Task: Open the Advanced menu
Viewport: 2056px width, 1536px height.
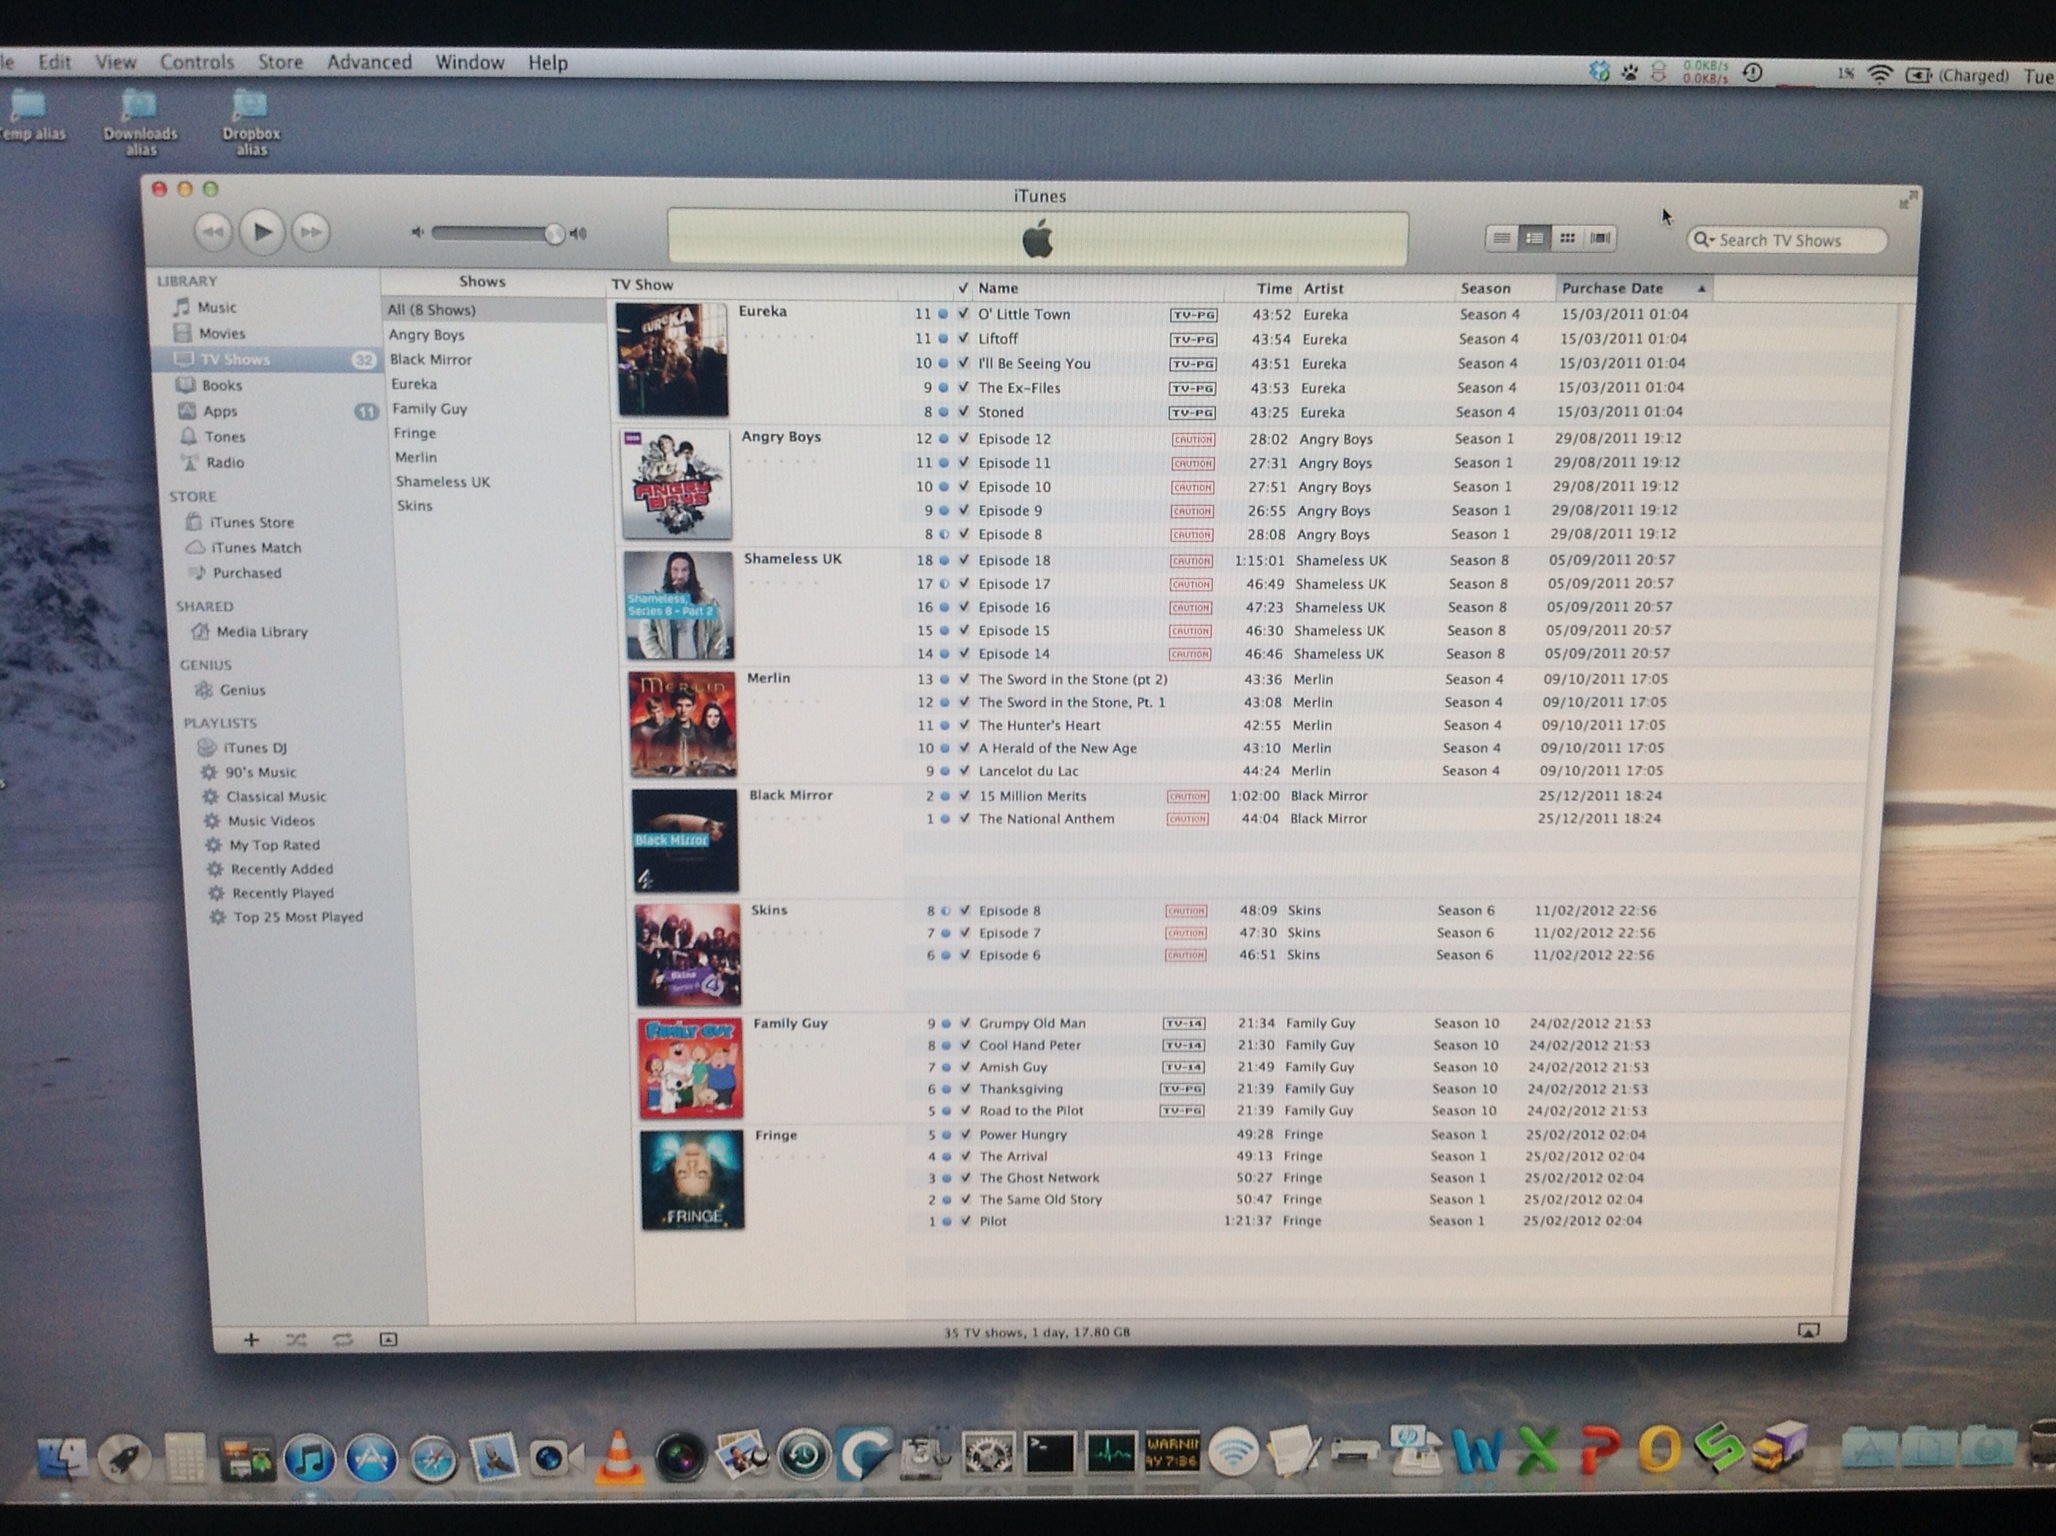Action: 369,62
